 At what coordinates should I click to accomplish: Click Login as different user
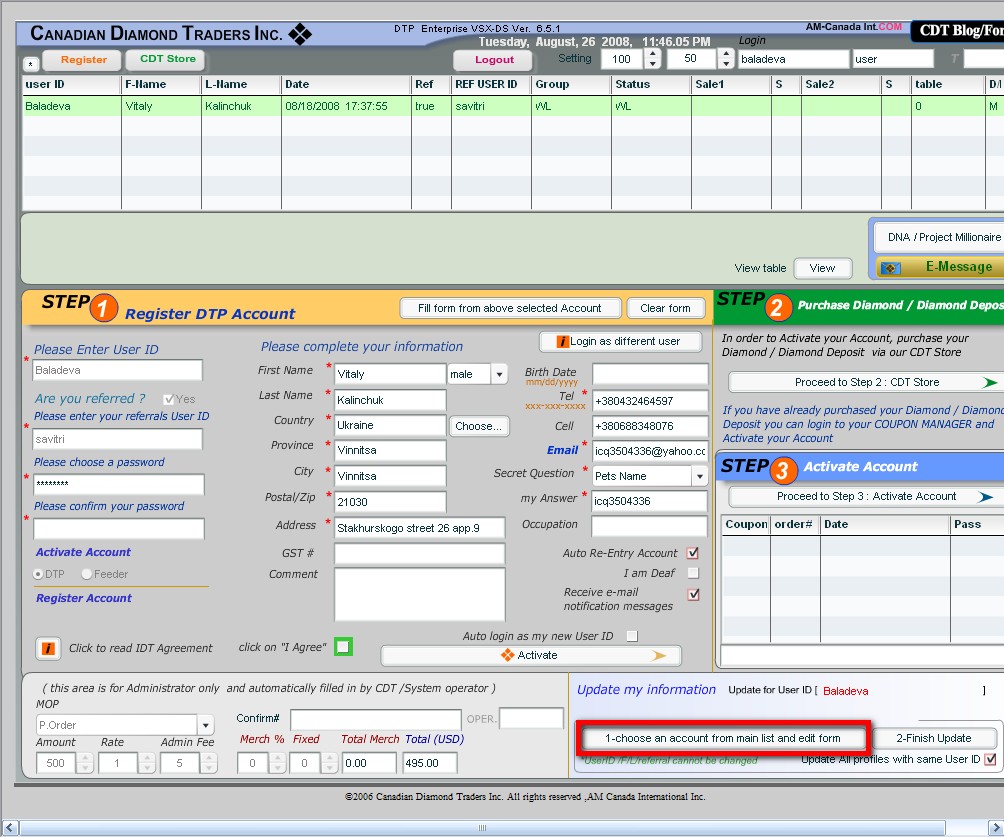[620, 341]
